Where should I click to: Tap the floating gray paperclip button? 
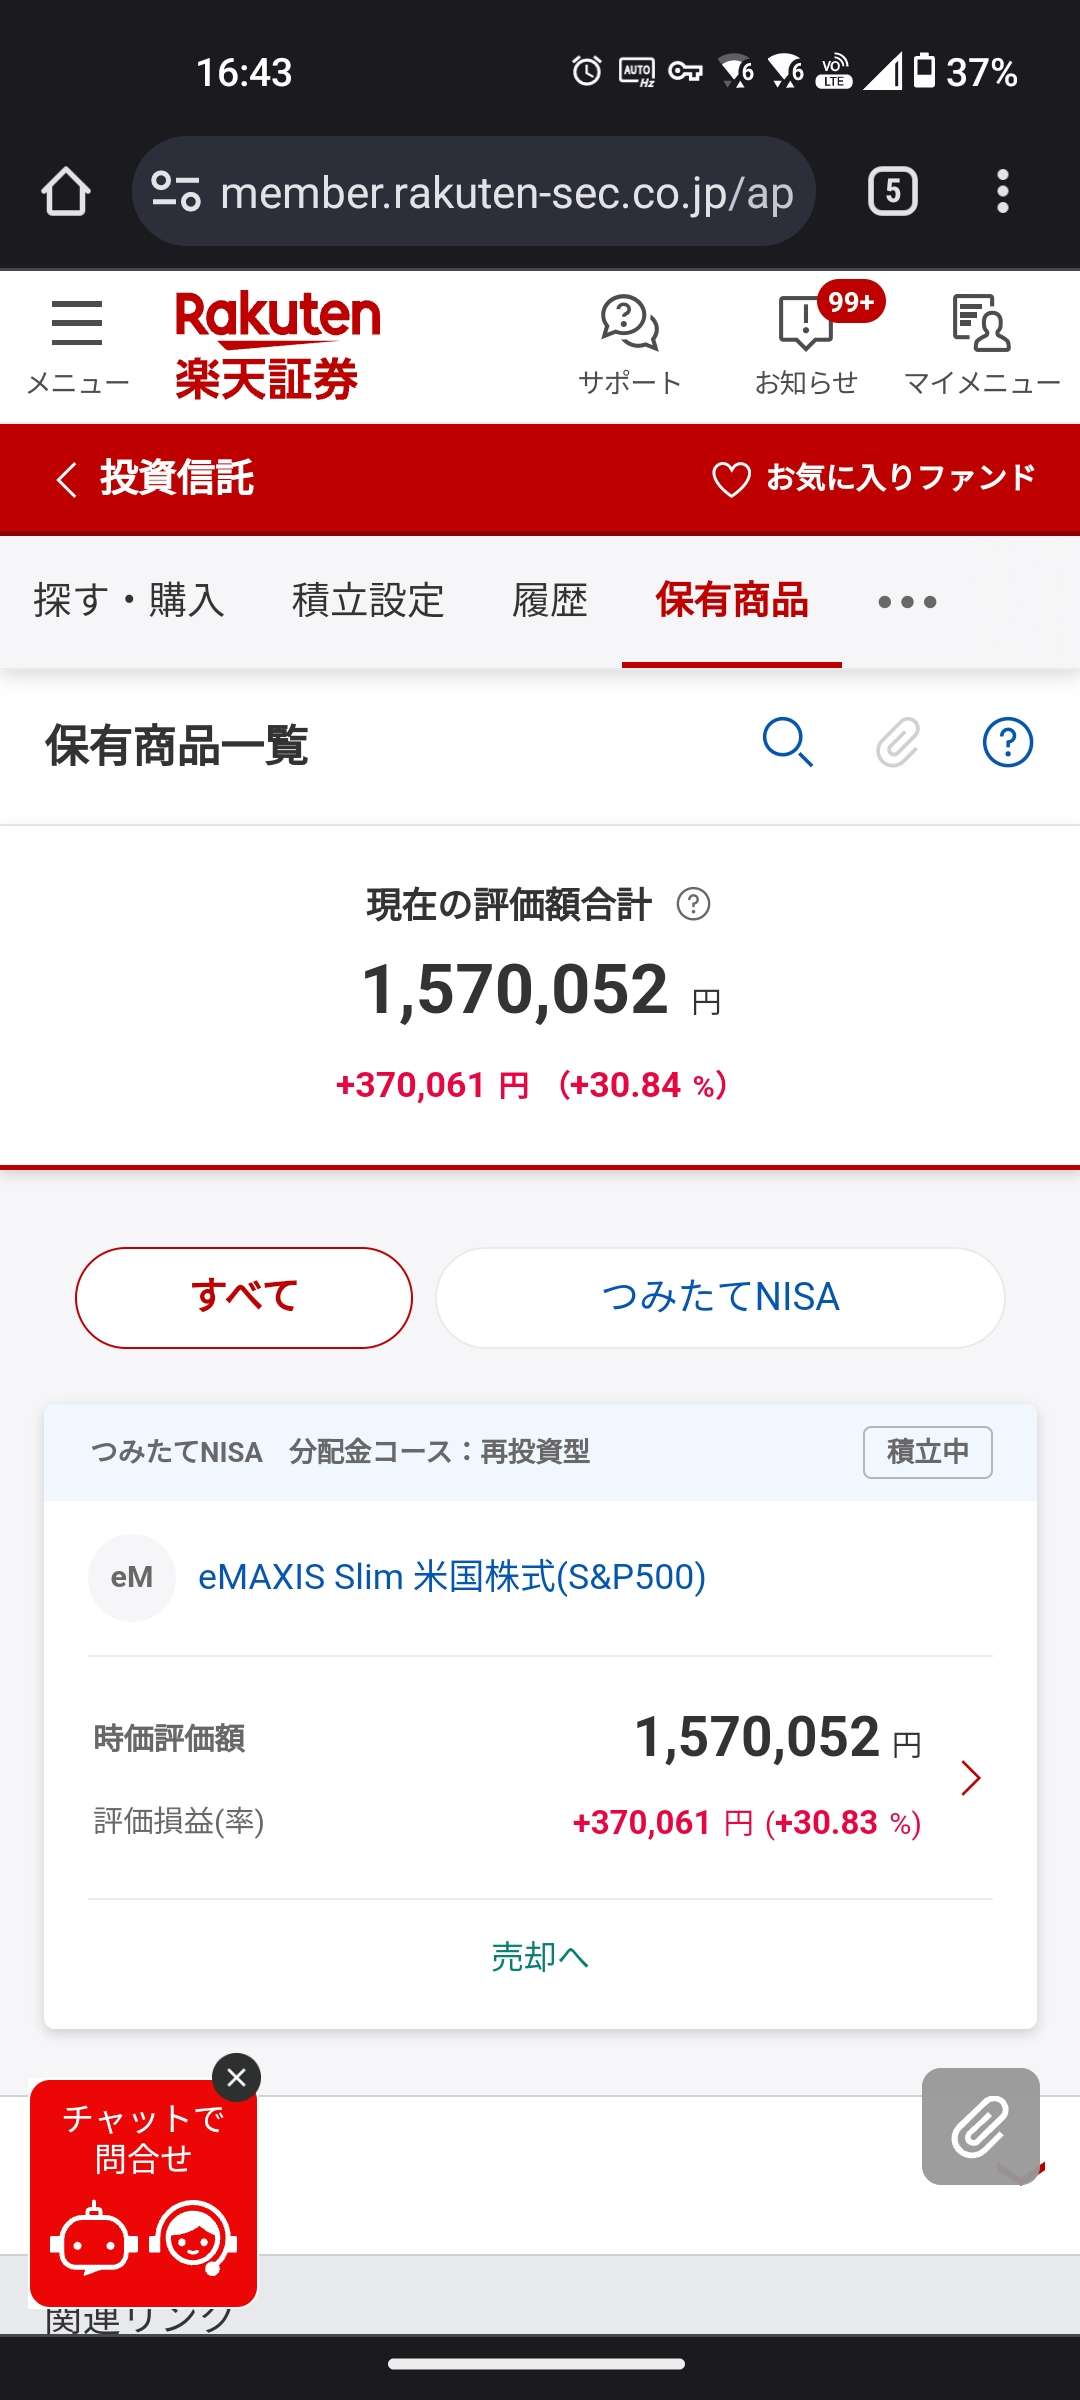pyautogui.click(x=980, y=2126)
